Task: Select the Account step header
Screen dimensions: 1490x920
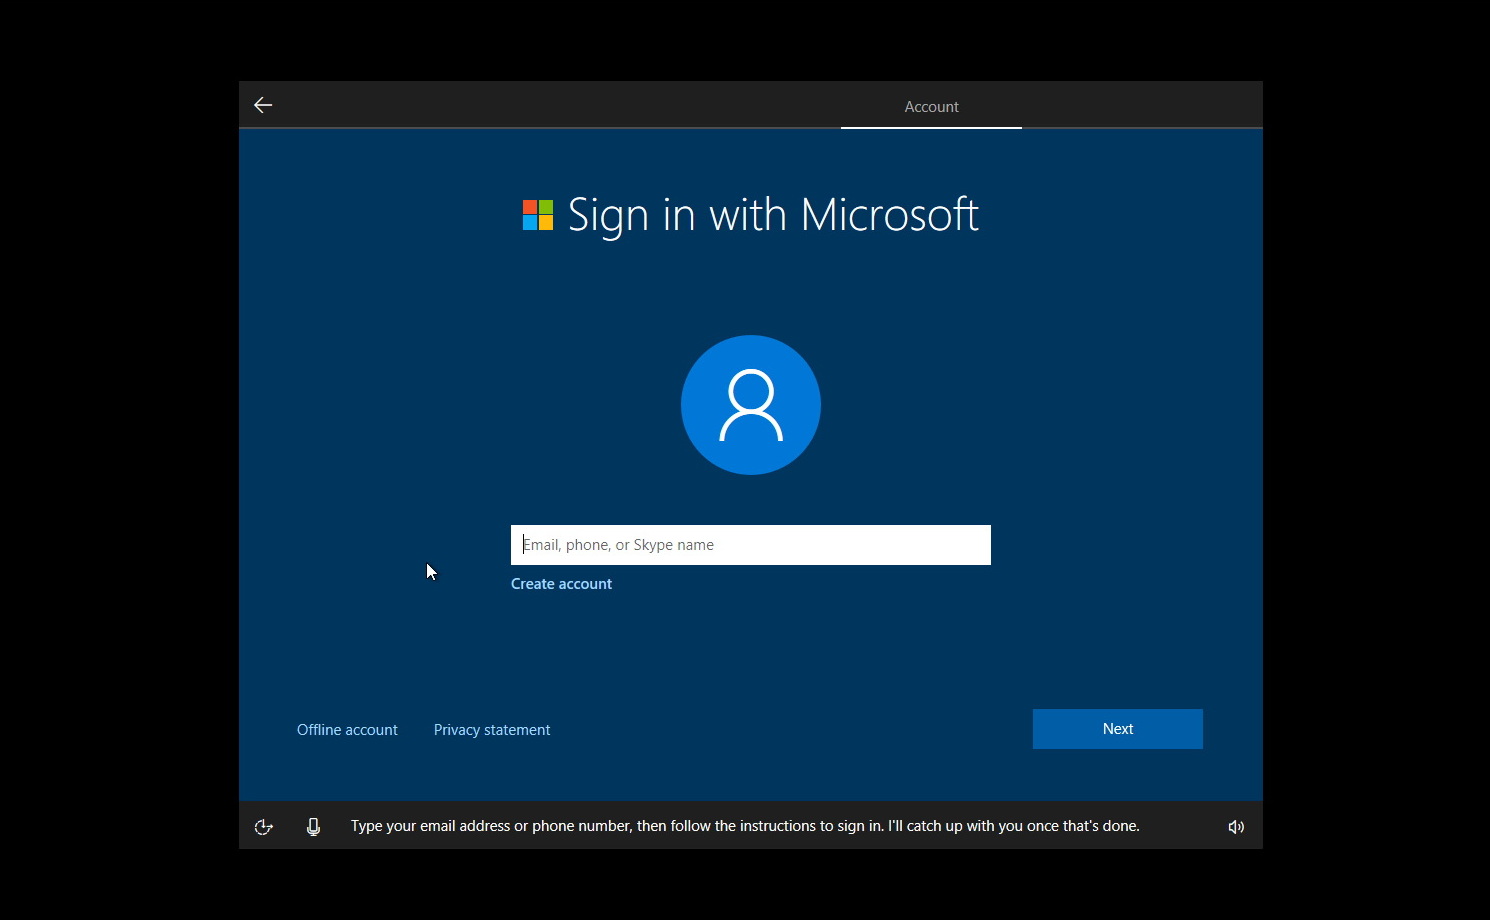Action: coord(930,106)
